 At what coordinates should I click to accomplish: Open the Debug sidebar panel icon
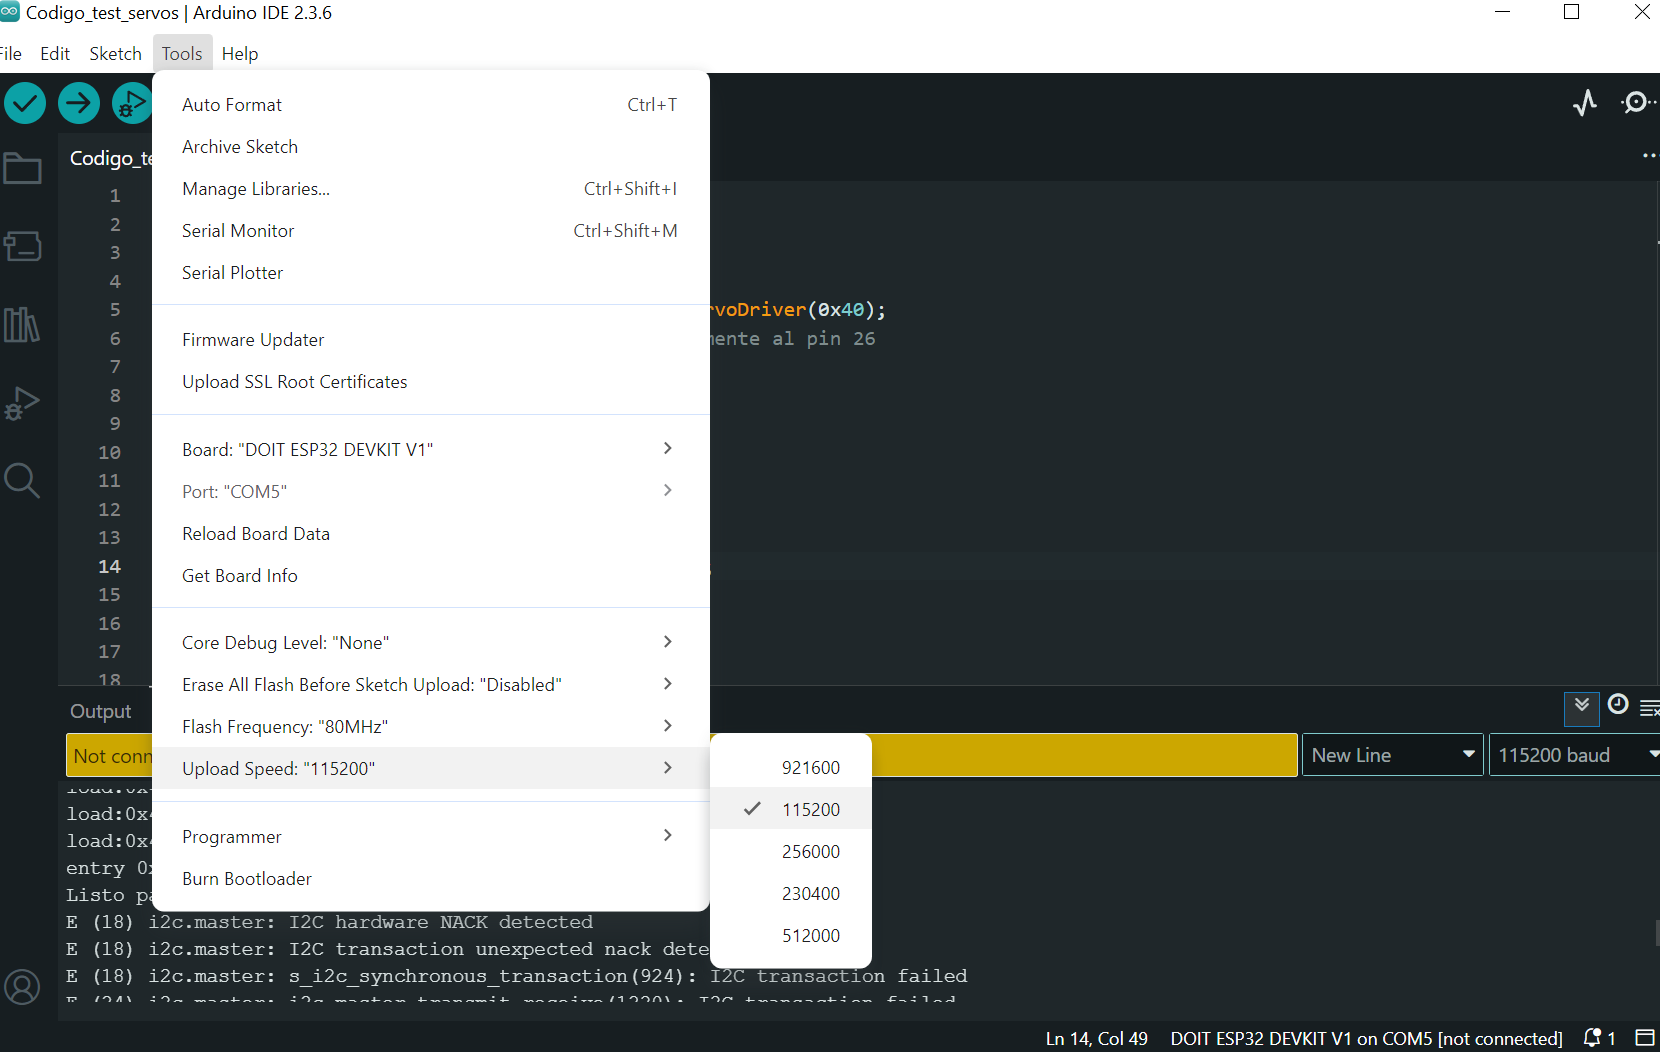pyautogui.click(x=22, y=403)
